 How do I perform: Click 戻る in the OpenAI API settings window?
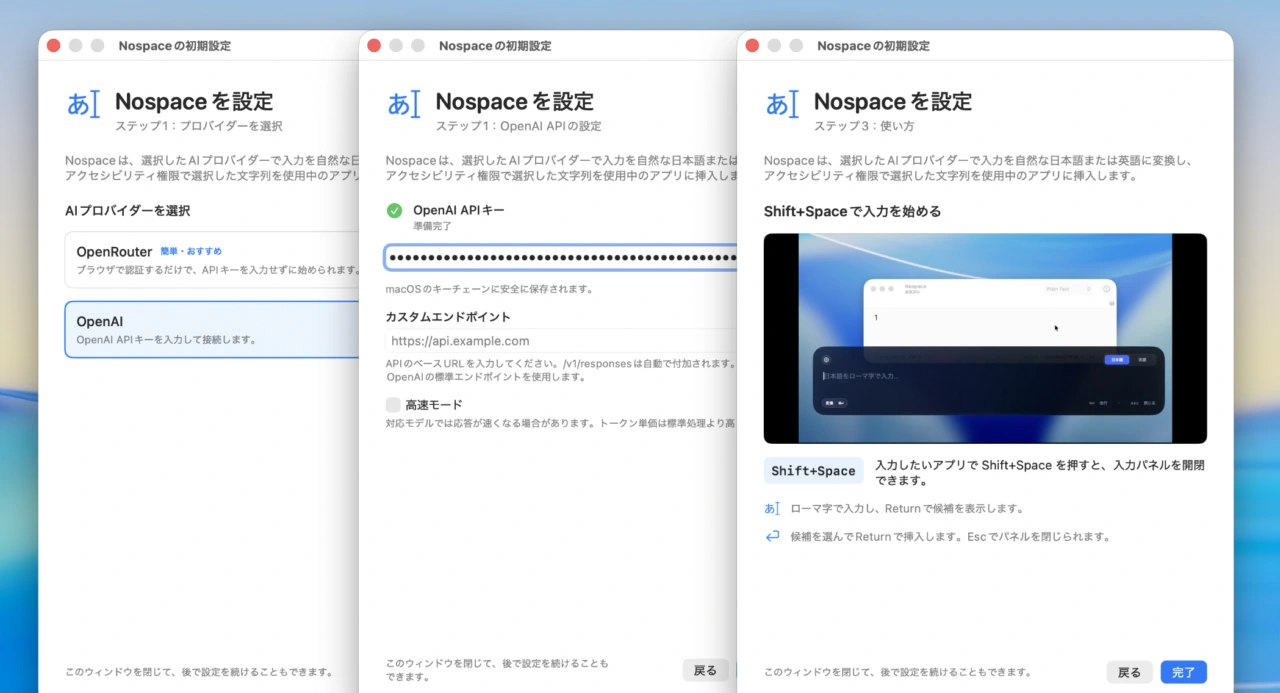[706, 671]
